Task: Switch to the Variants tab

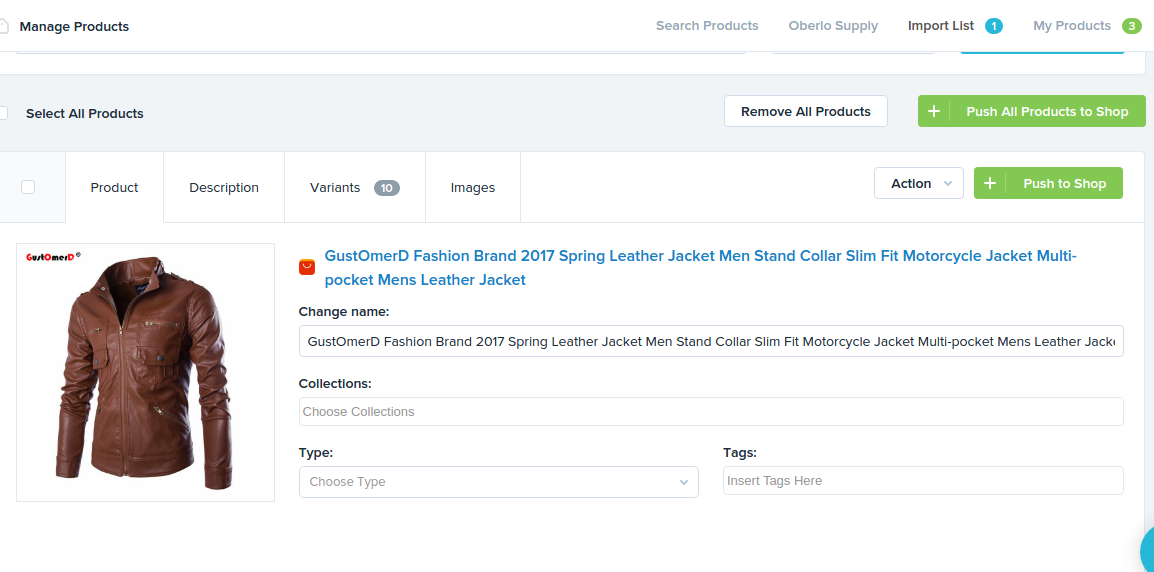Action: (x=355, y=188)
